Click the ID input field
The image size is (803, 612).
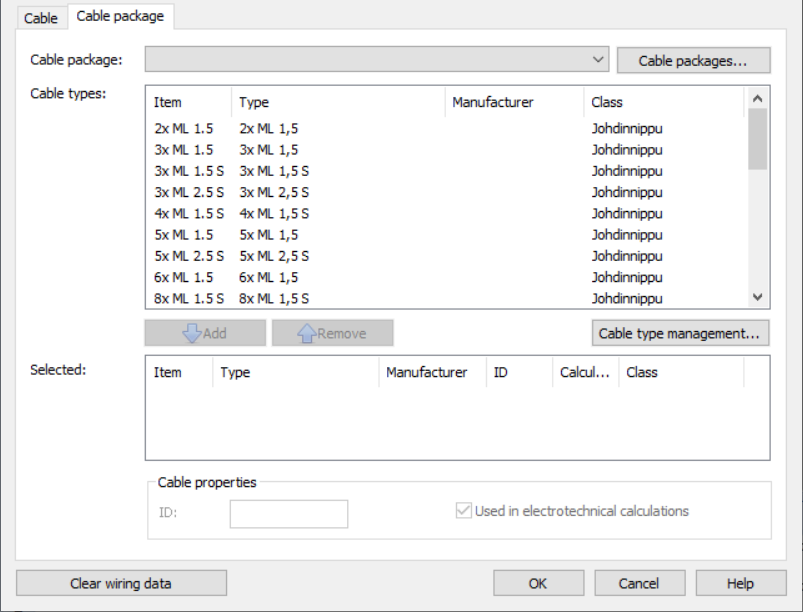coord(288,514)
